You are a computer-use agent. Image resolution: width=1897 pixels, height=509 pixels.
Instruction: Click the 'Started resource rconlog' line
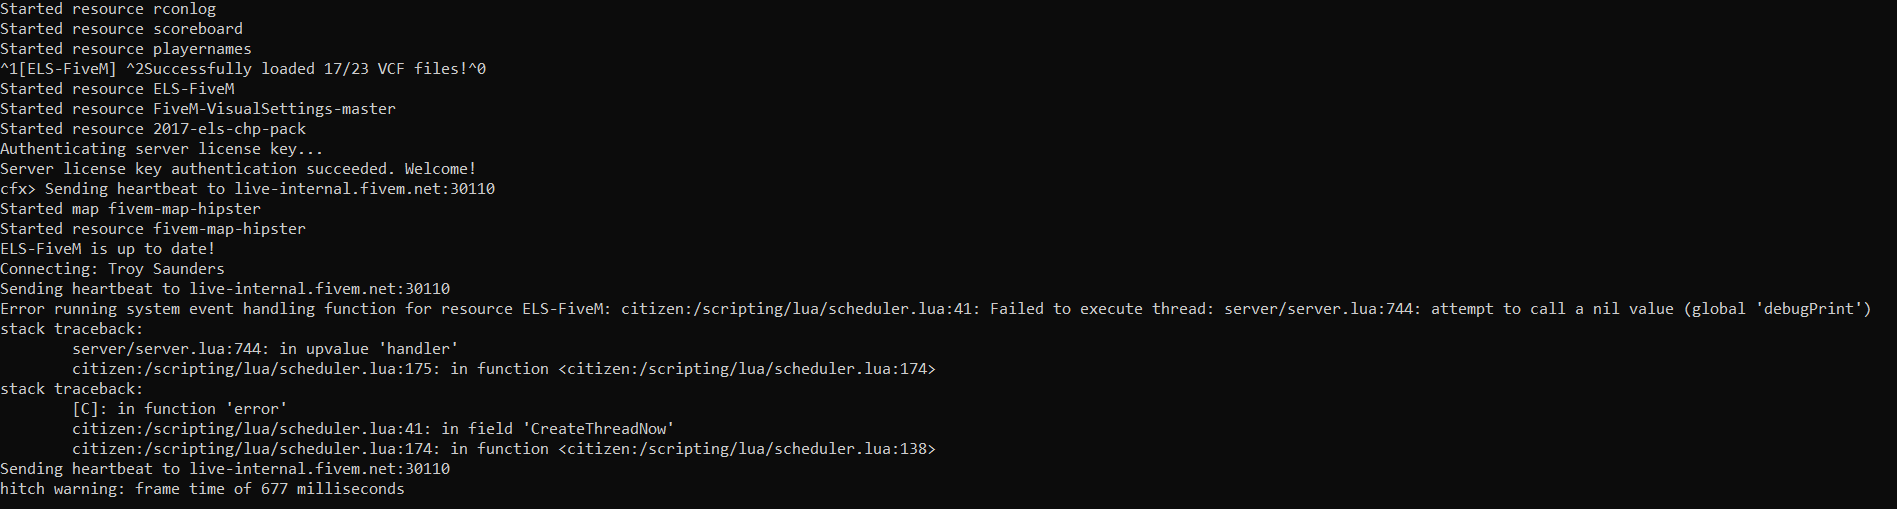tap(108, 9)
